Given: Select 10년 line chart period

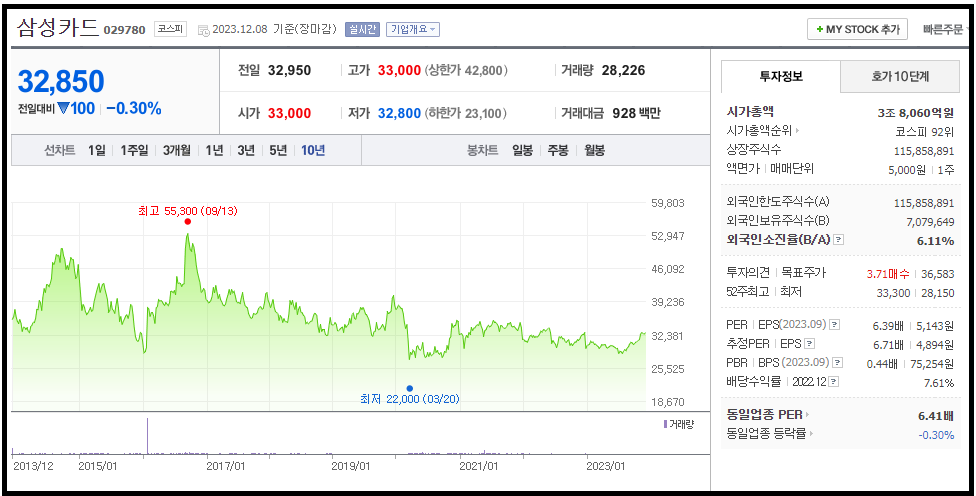Looking at the screenshot, I should point(313,150).
